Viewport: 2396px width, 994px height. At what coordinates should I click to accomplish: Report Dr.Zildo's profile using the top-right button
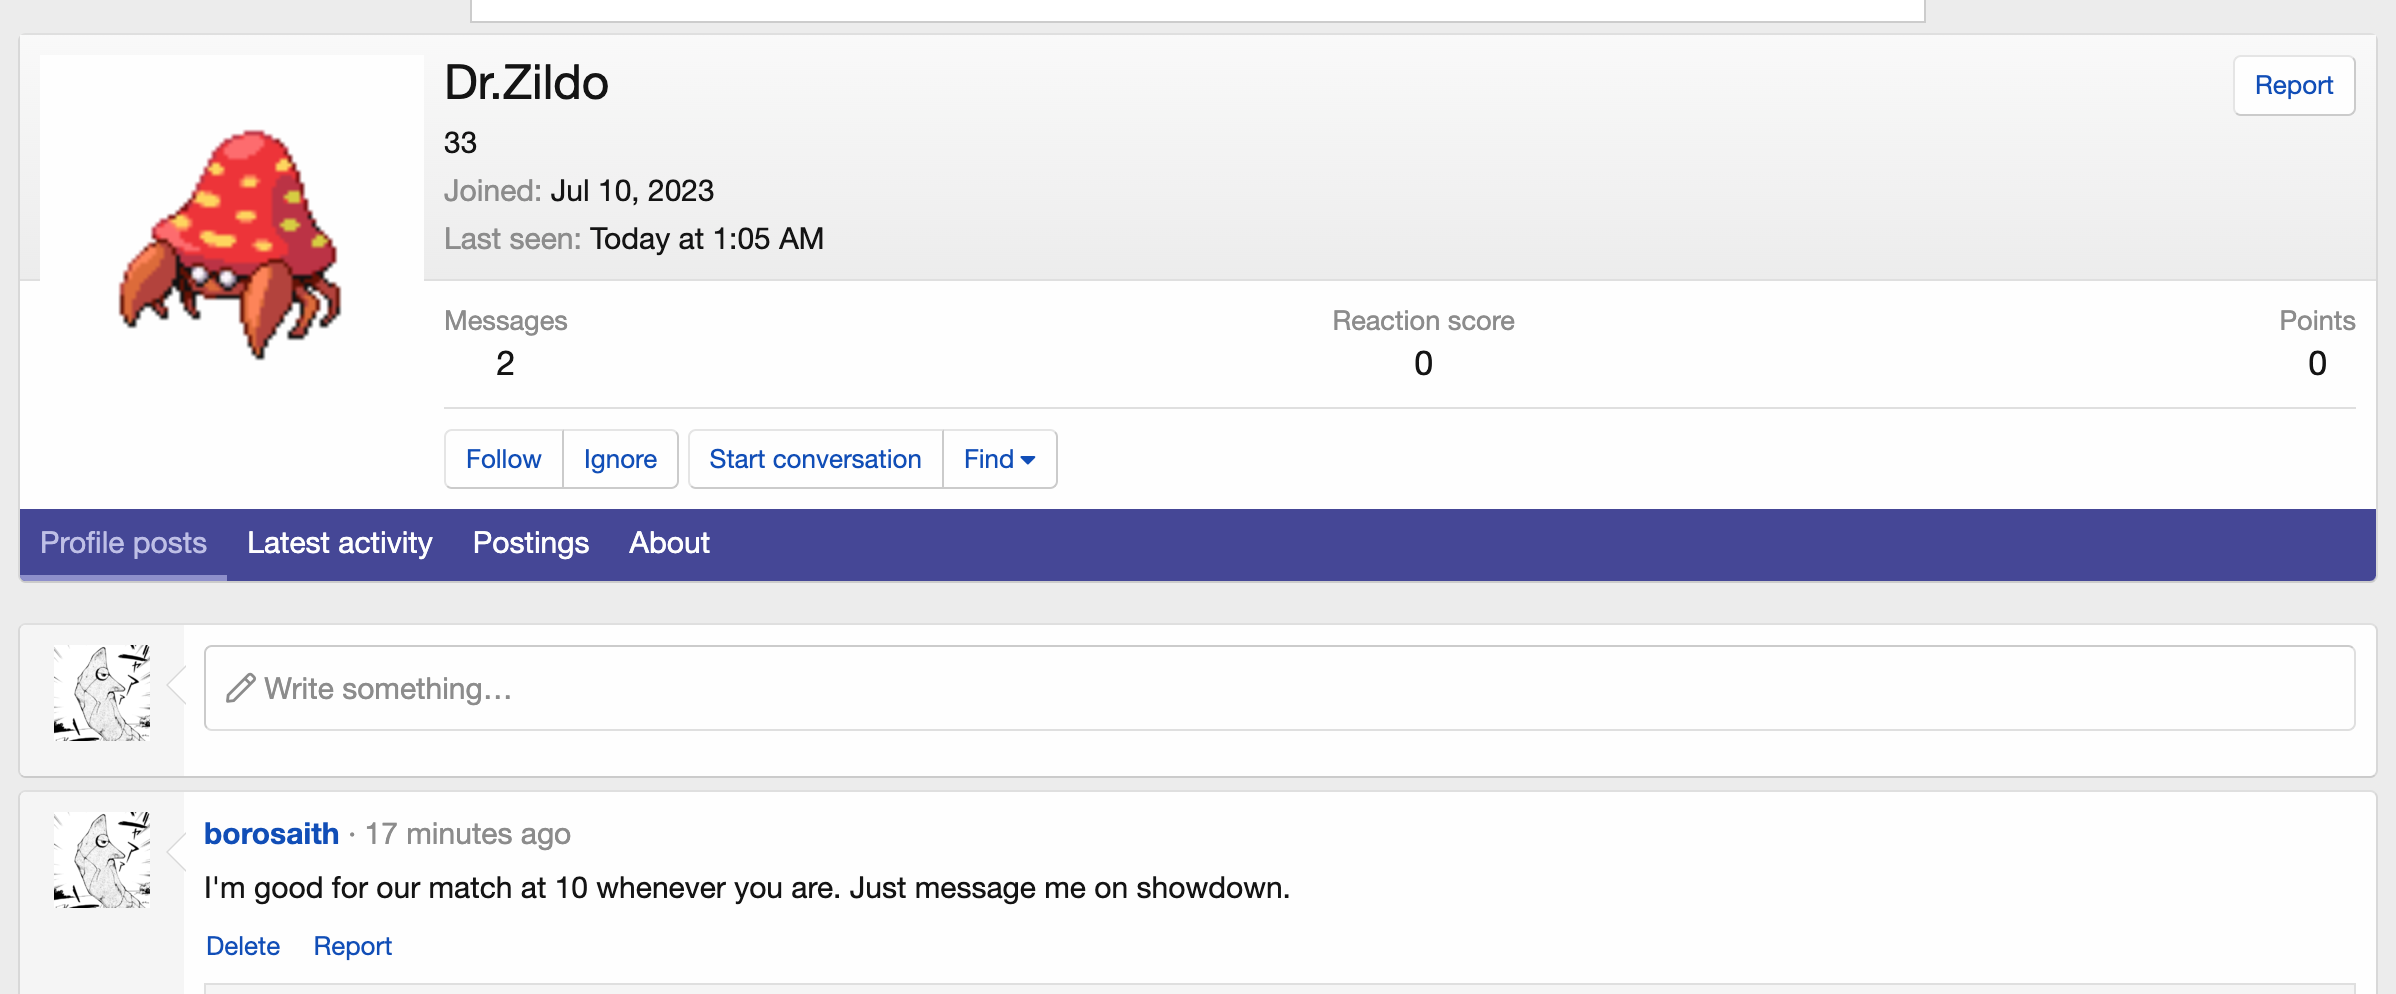(2293, 86)
